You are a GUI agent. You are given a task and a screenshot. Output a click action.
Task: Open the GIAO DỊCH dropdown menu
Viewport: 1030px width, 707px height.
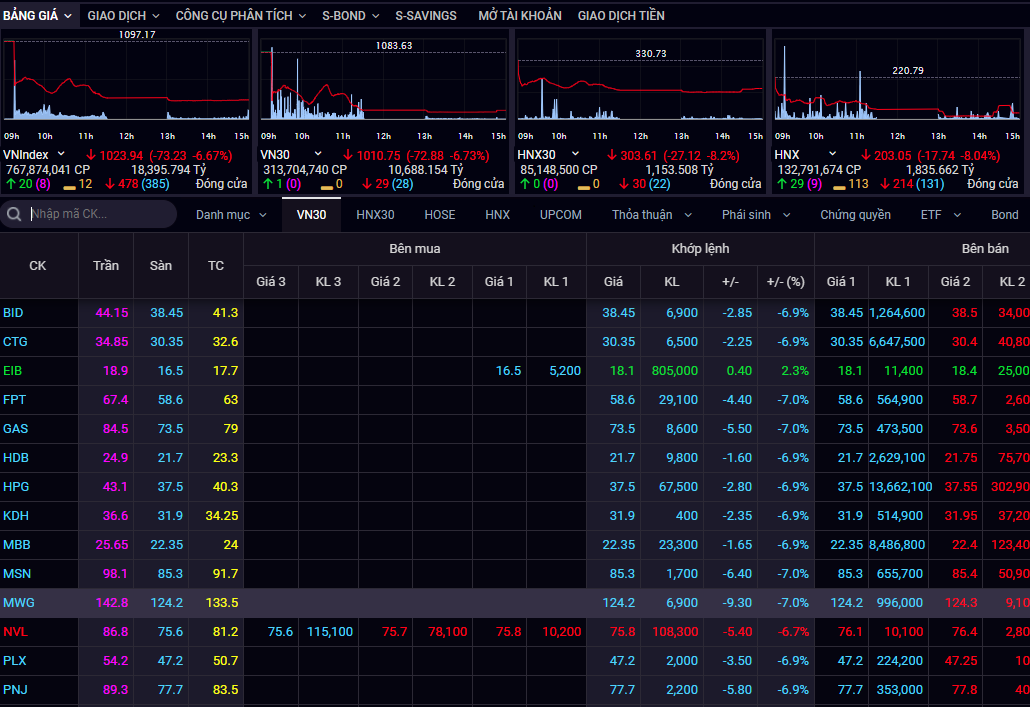(x=123, y=16)
